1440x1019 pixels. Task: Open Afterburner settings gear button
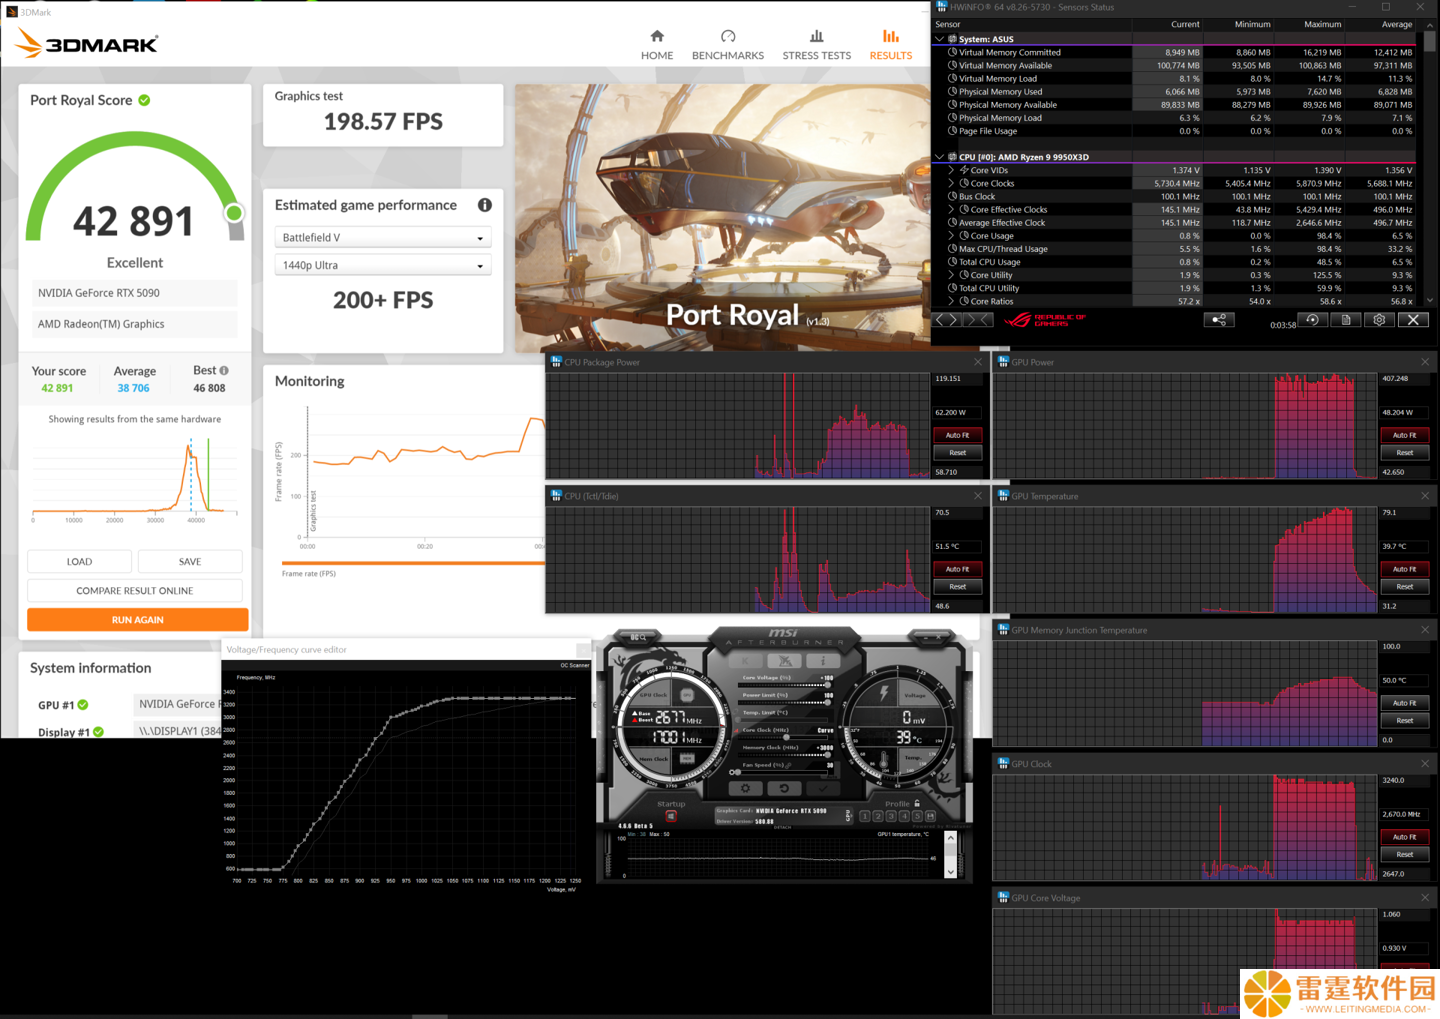point(745,788)
